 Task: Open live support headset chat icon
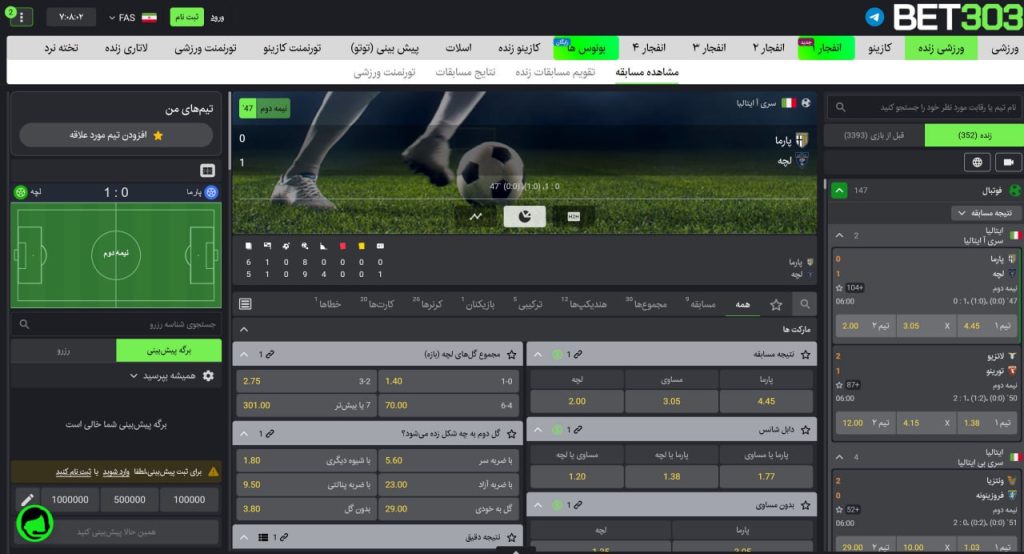[35, 524]
